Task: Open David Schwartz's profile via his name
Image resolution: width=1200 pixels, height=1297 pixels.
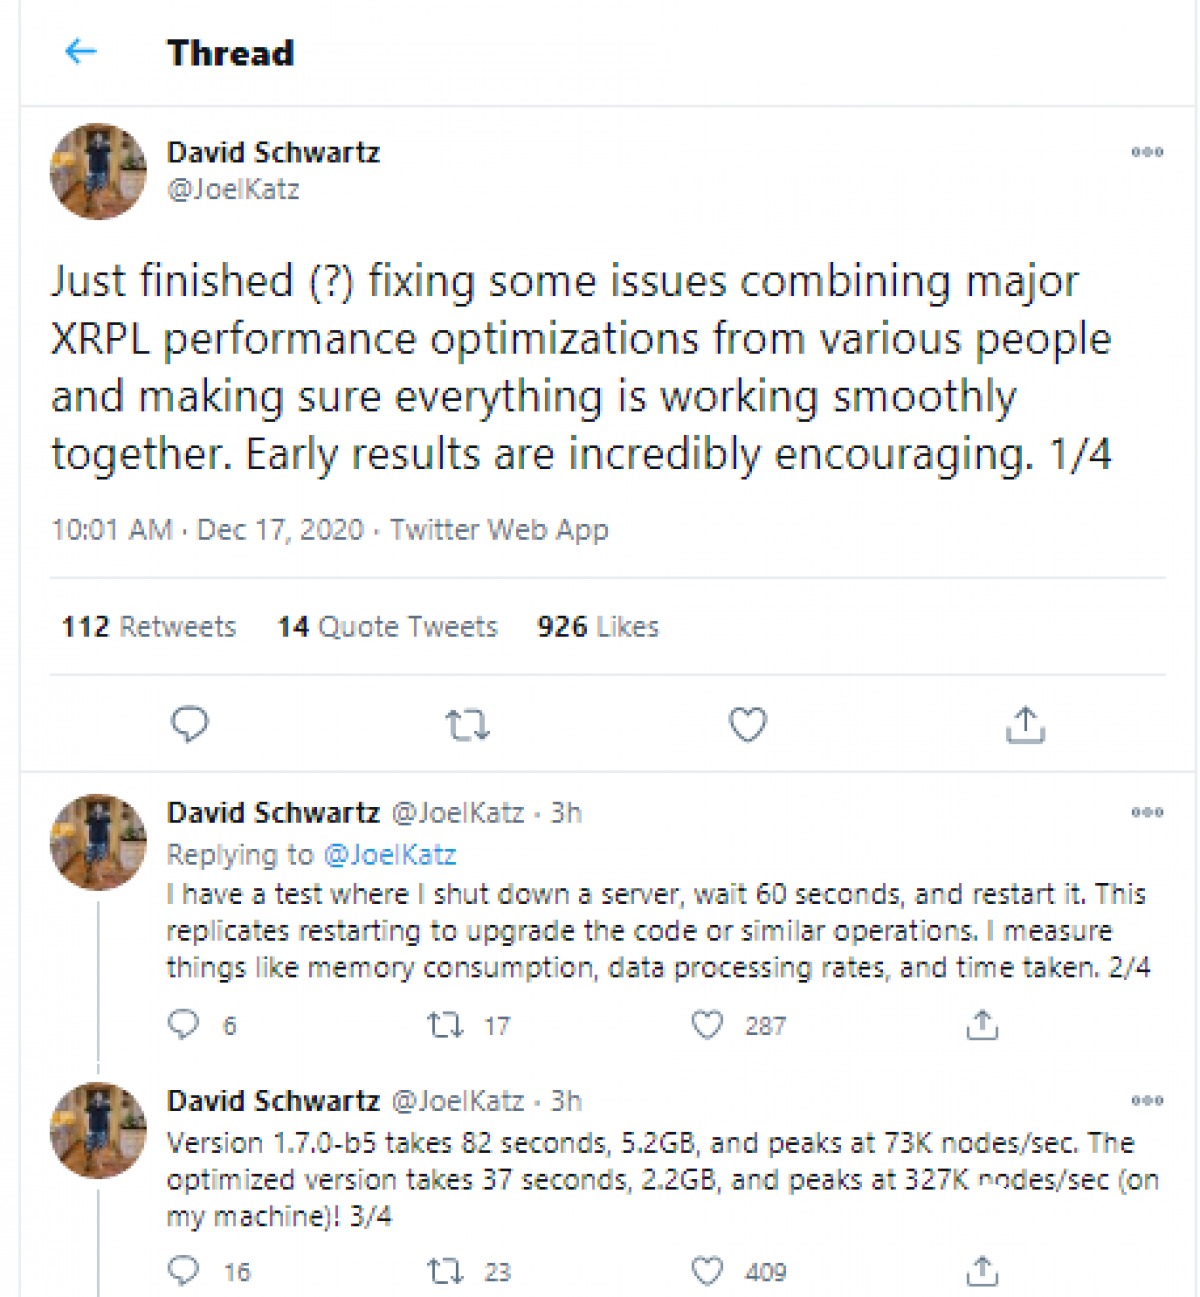Action: click(273, 152)
